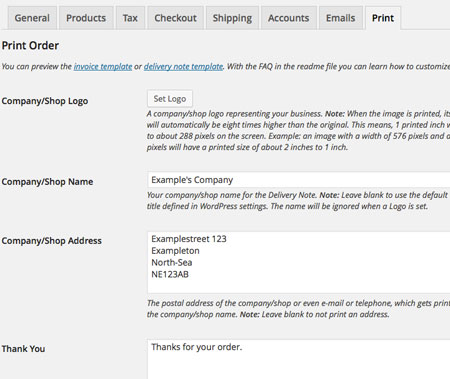Click the Company/Shop Name label
Viewport: 450px width, 379px height.
[x=47, y=182]
